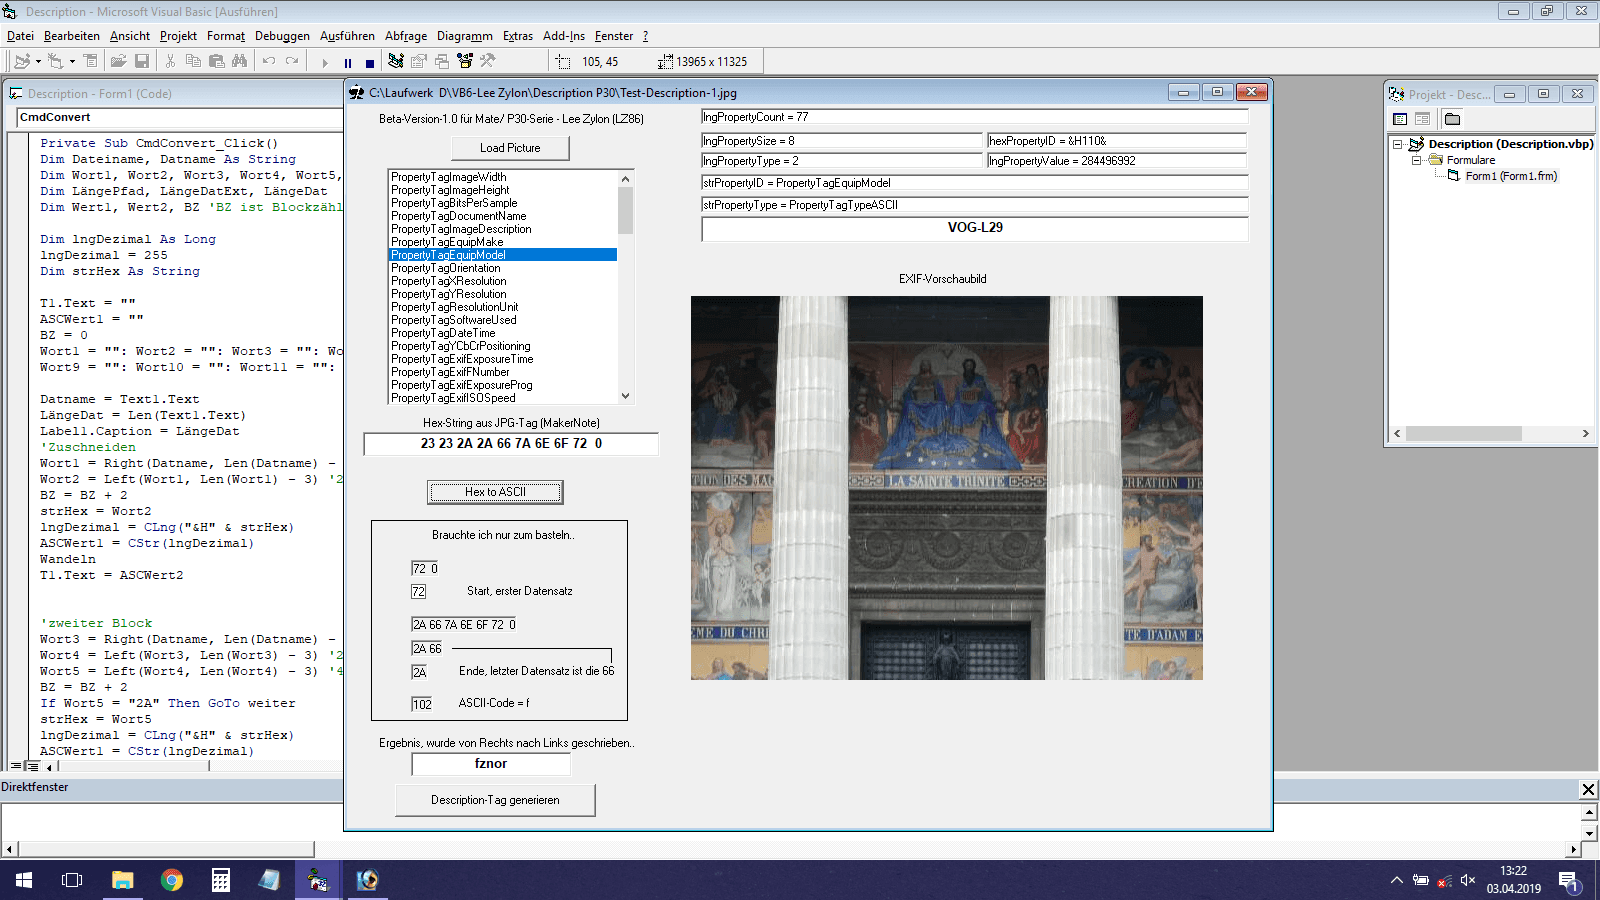Click Projekt panel scroll right arrow
The width and height of the screenshot is (1600, 900).
click(x=1585, y=433)
